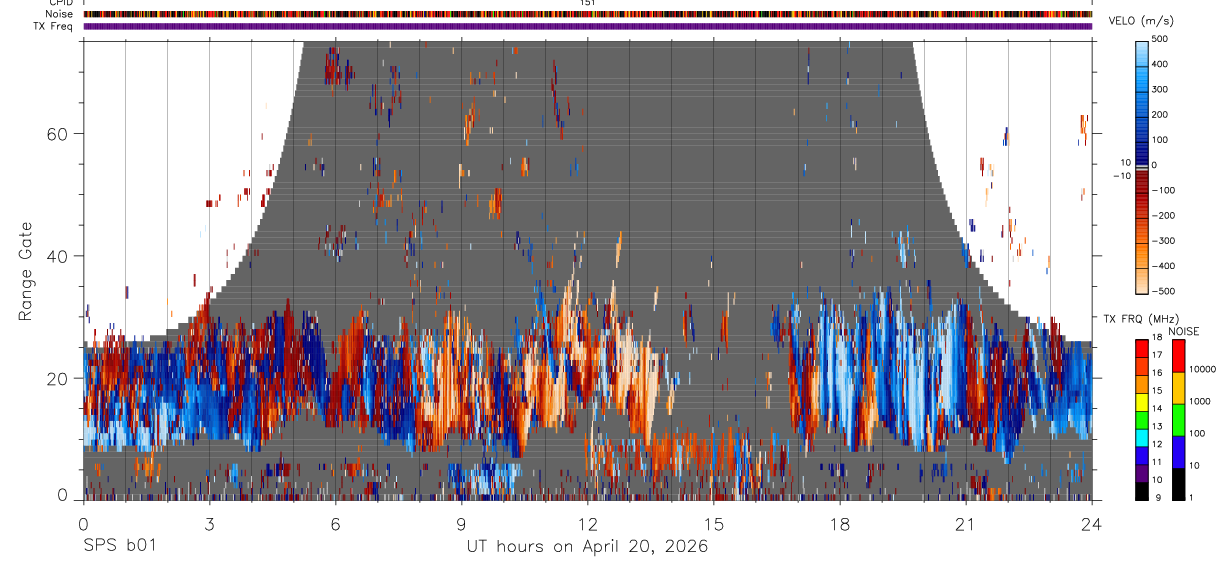Click velocity scale label '200'
The height and width of the screenshot is (567, 1228).
1160,114
